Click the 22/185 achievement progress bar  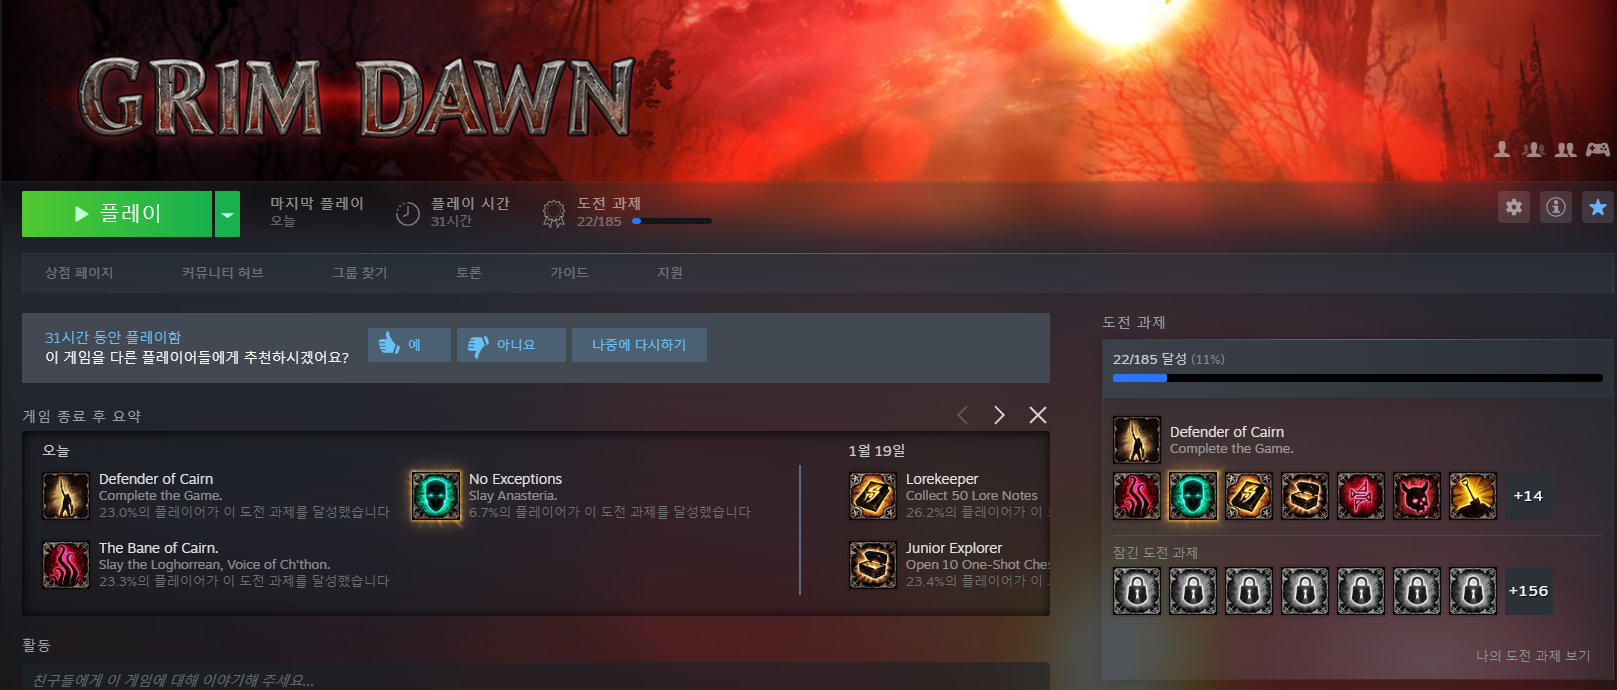pos(1357,378)
